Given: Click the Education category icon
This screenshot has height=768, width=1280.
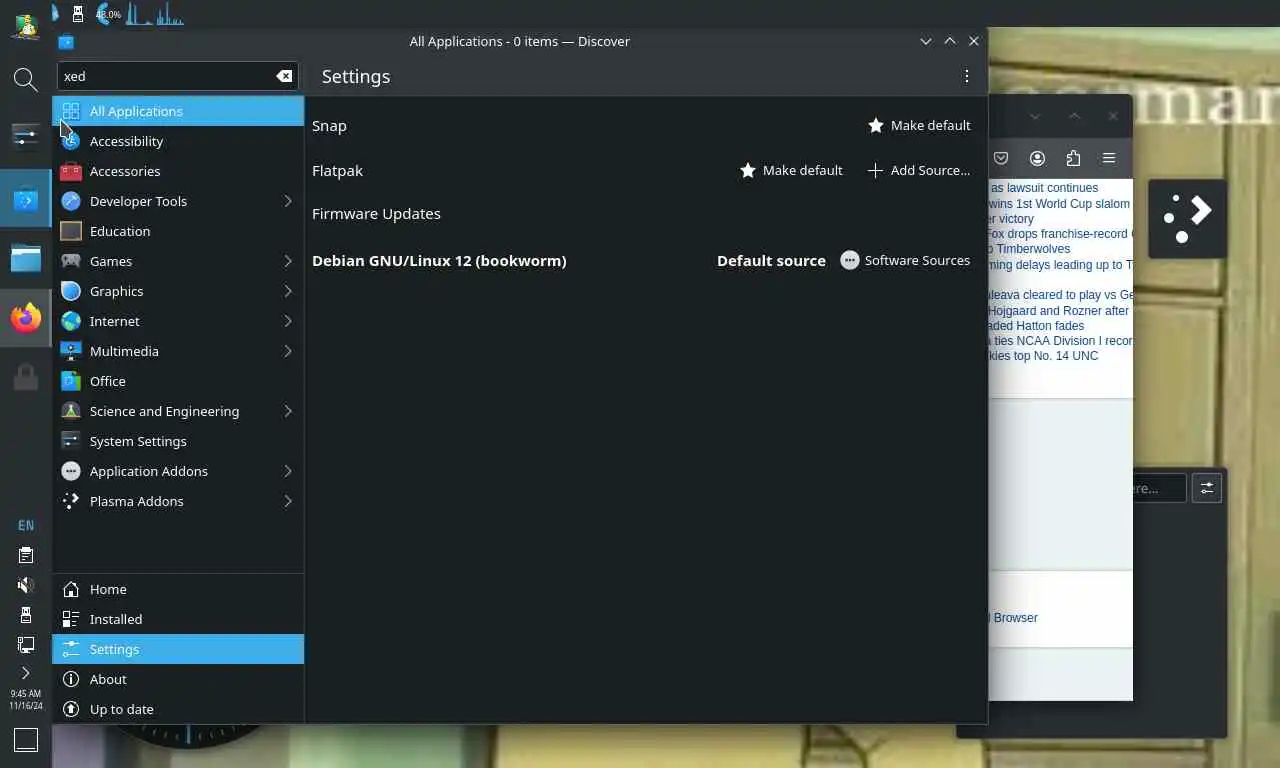Looking at the screenshot, I should pyautogui.click(x=71, y=231).
